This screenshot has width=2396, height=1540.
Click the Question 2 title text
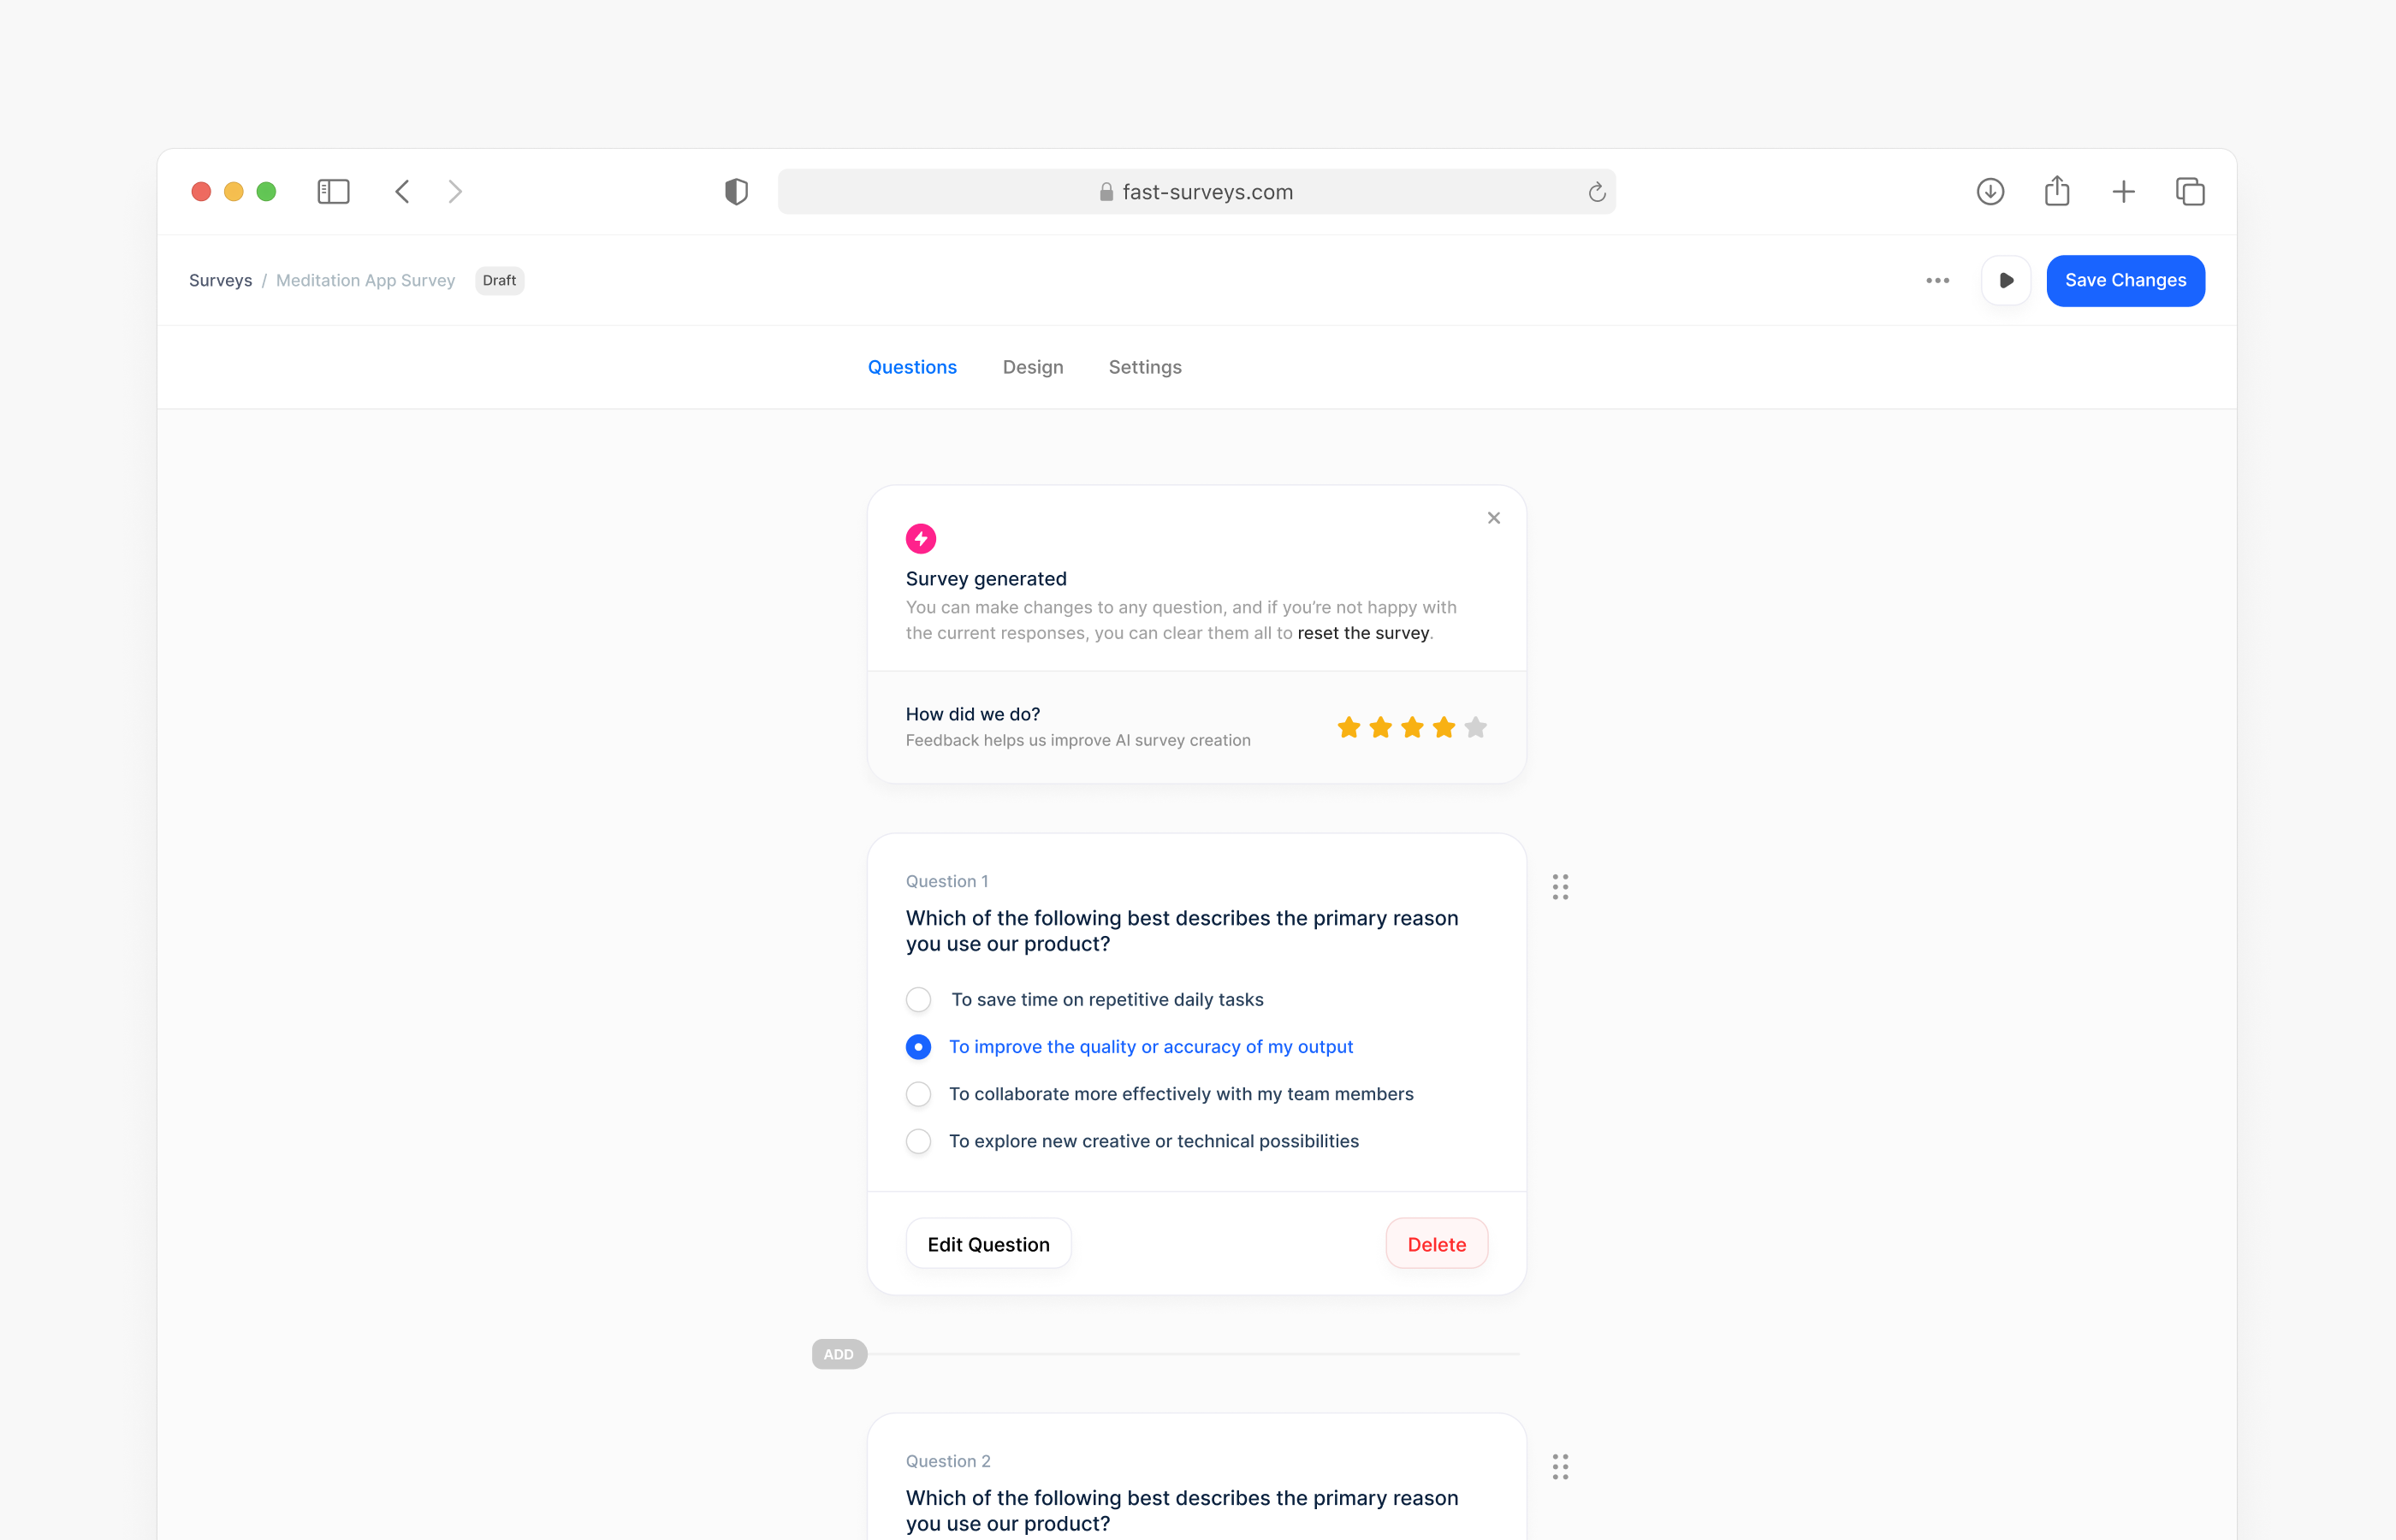(1182, 1511)
